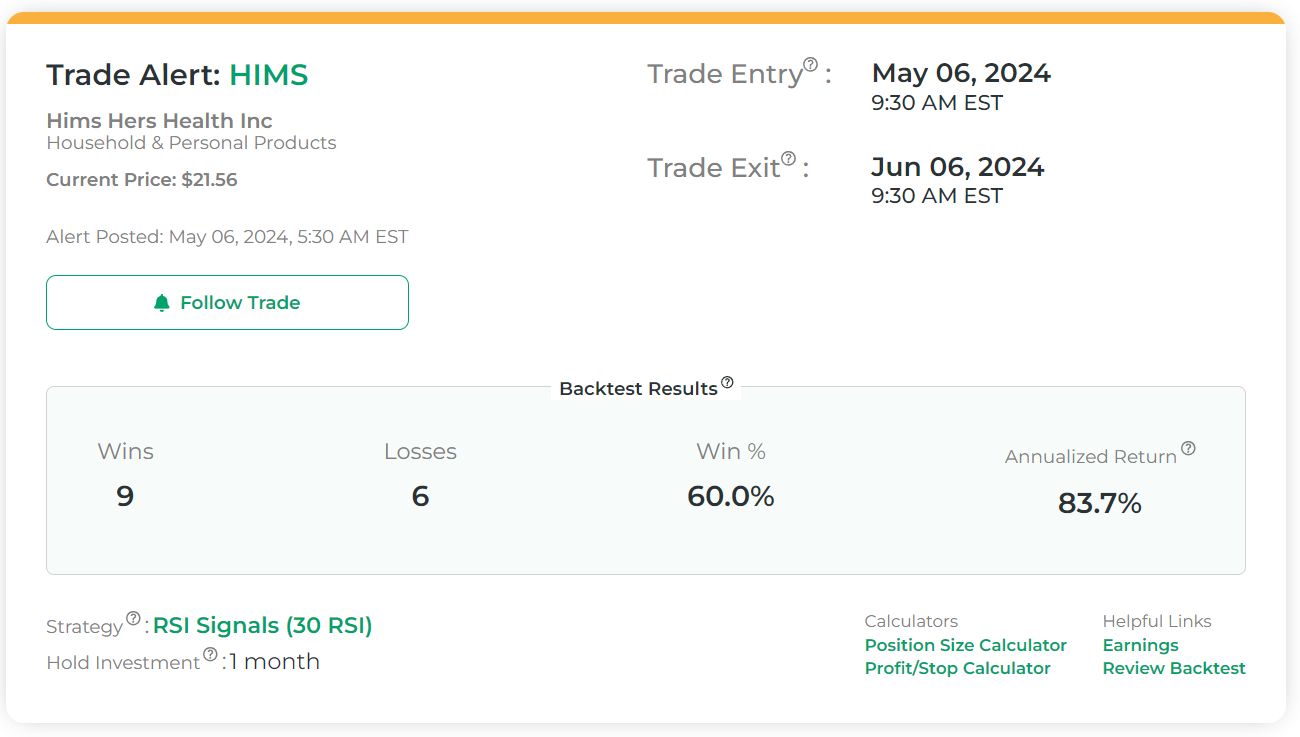Screen dimensions: 1300x737
Task: Click the Strategy help question icon
Action: 133,618
